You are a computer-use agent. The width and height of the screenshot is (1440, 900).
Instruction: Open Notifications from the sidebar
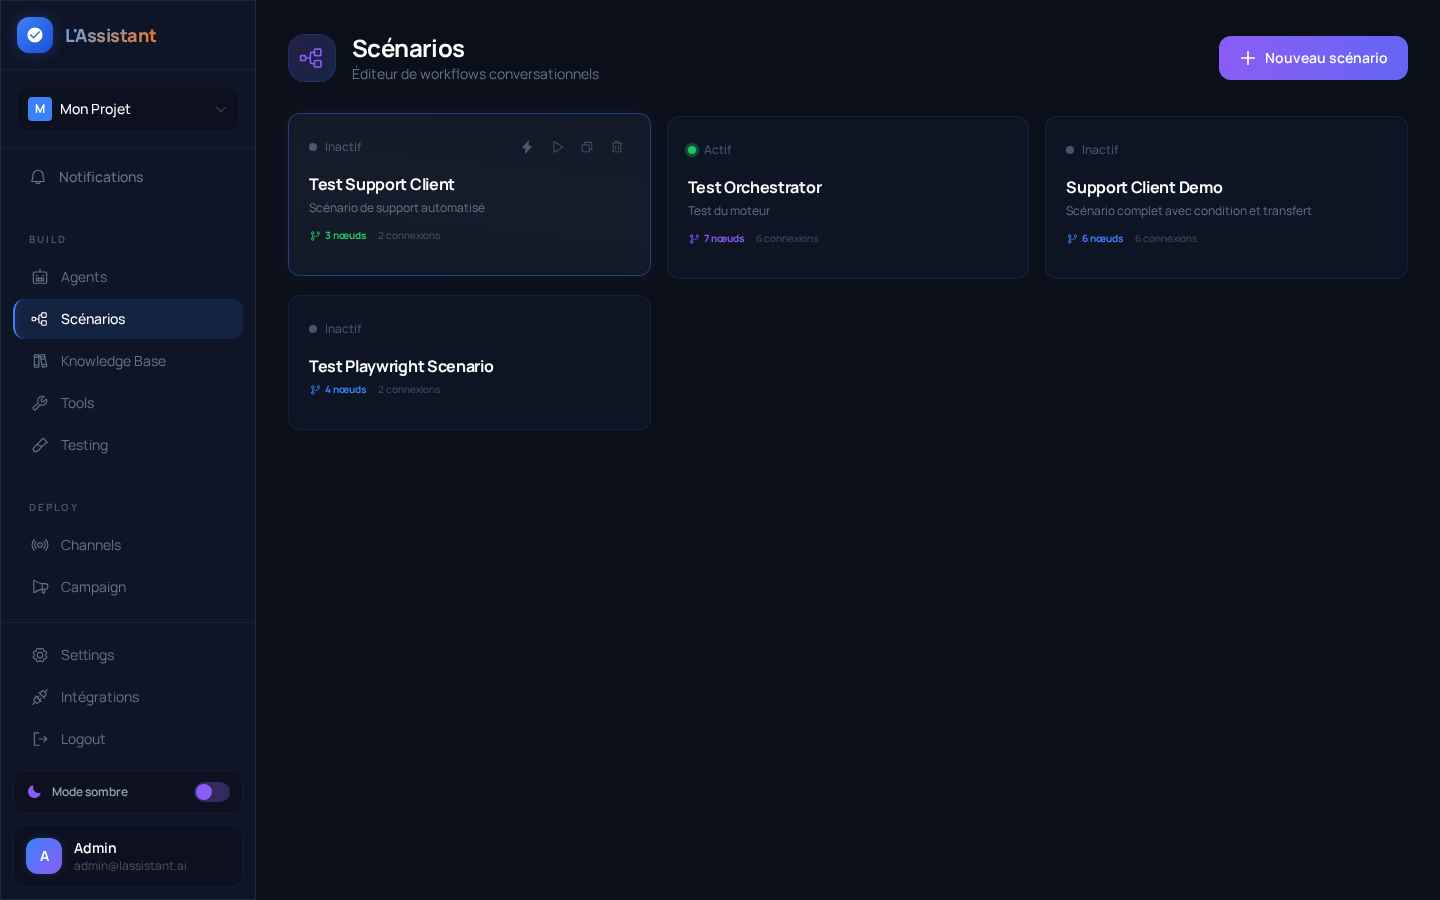[x=100, y=177]
